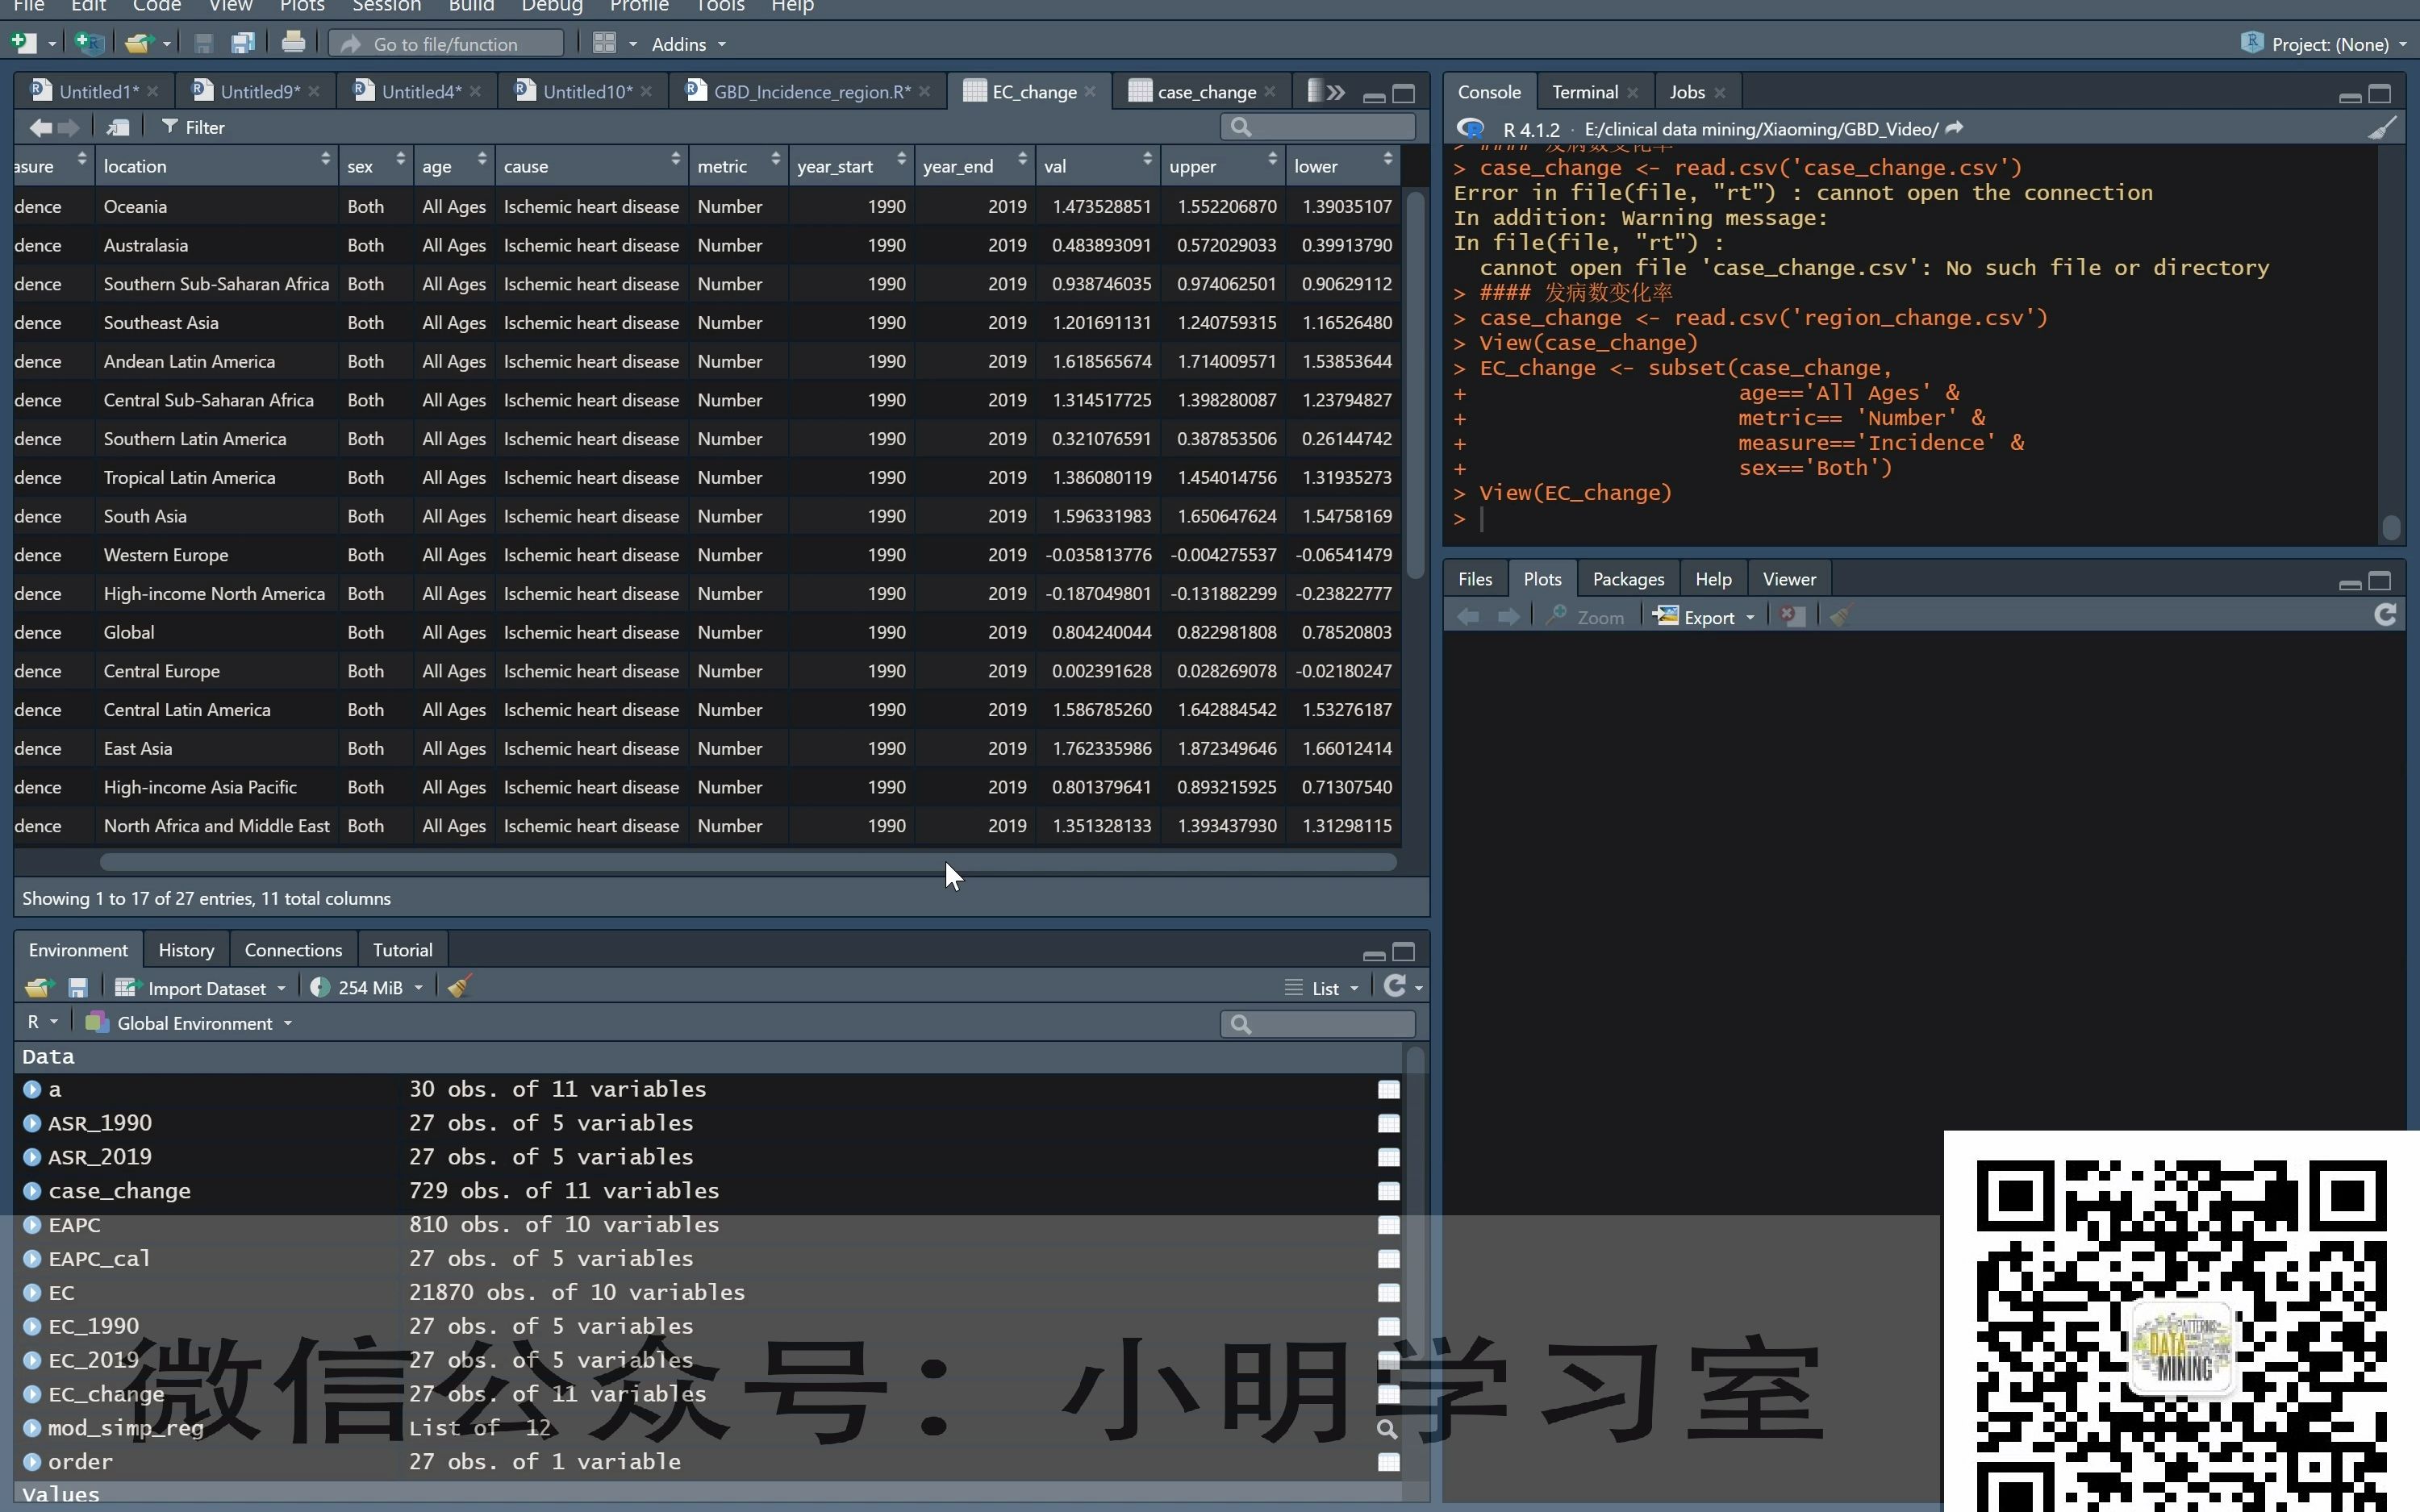View data table icon for ASR_1990
Viewport: 2420px width, 1512px height.
(x=1388, y=1123)
